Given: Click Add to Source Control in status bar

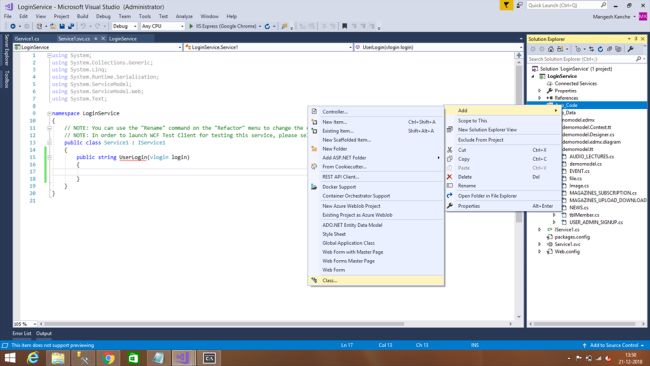Looking at the screenshot, I should [613, 345].
